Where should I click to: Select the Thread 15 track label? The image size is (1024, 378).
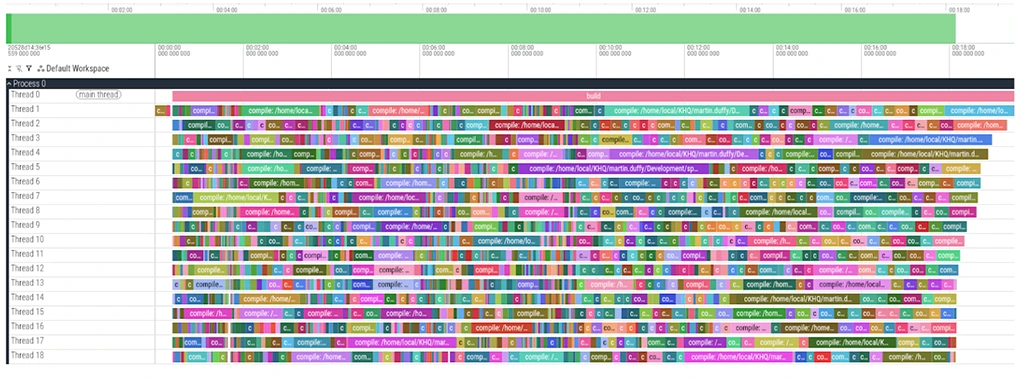(27, 312)
